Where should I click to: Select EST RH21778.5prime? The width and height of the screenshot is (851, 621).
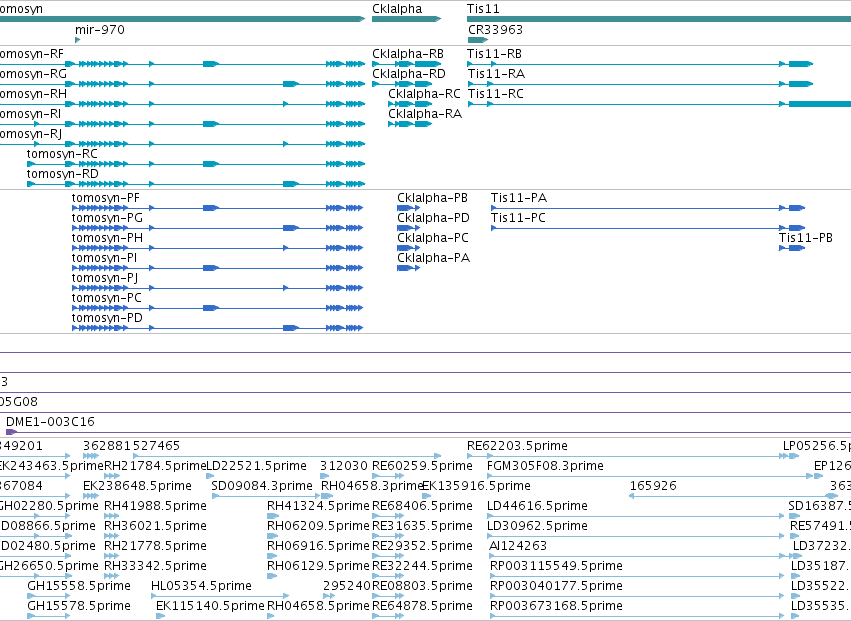pyautogui.click(x=155, y=546)
